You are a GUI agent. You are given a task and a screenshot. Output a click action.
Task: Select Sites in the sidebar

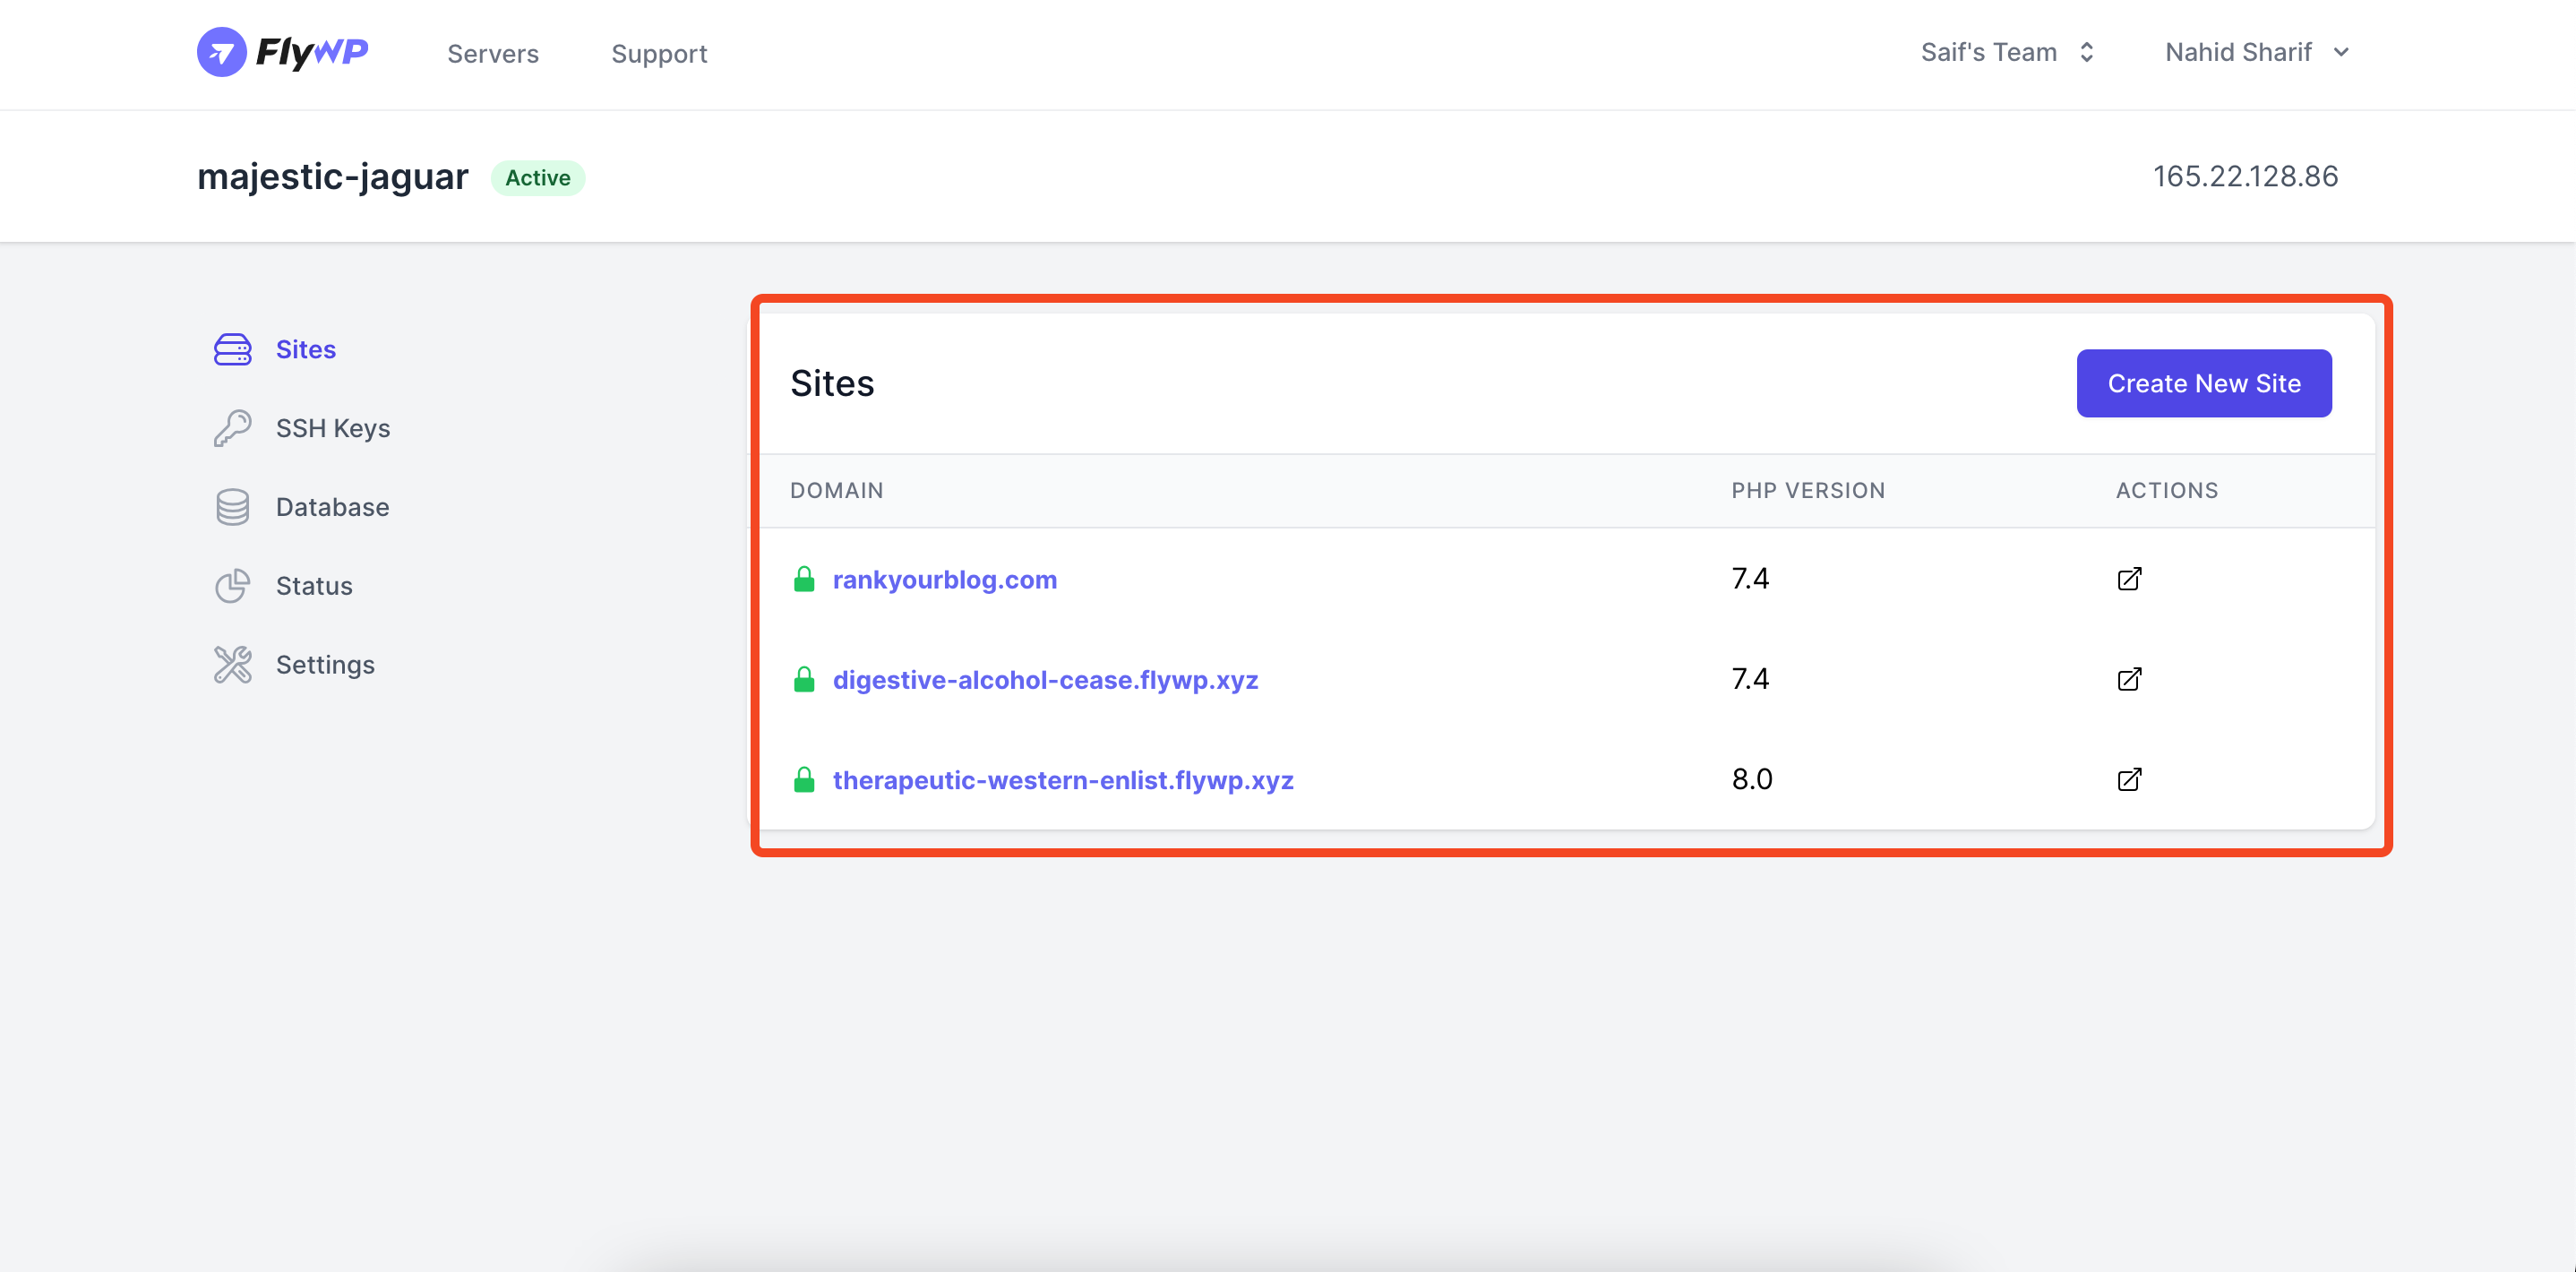coord(305,349)
